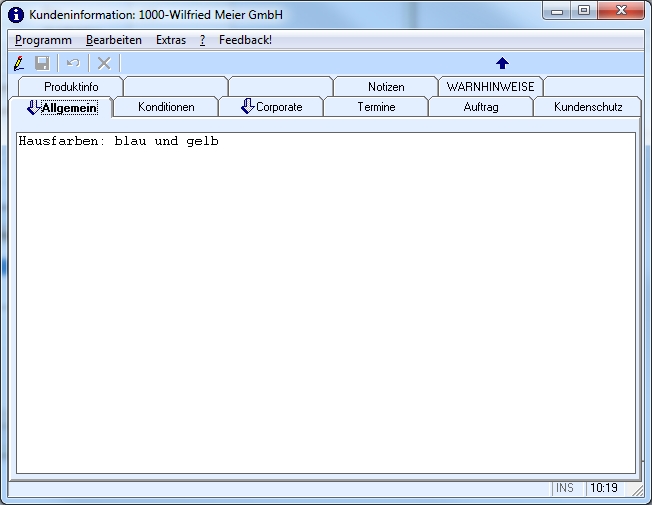Open the Programm menu
The width and height of the screenshot is (652, 505).
pos(43,40)
